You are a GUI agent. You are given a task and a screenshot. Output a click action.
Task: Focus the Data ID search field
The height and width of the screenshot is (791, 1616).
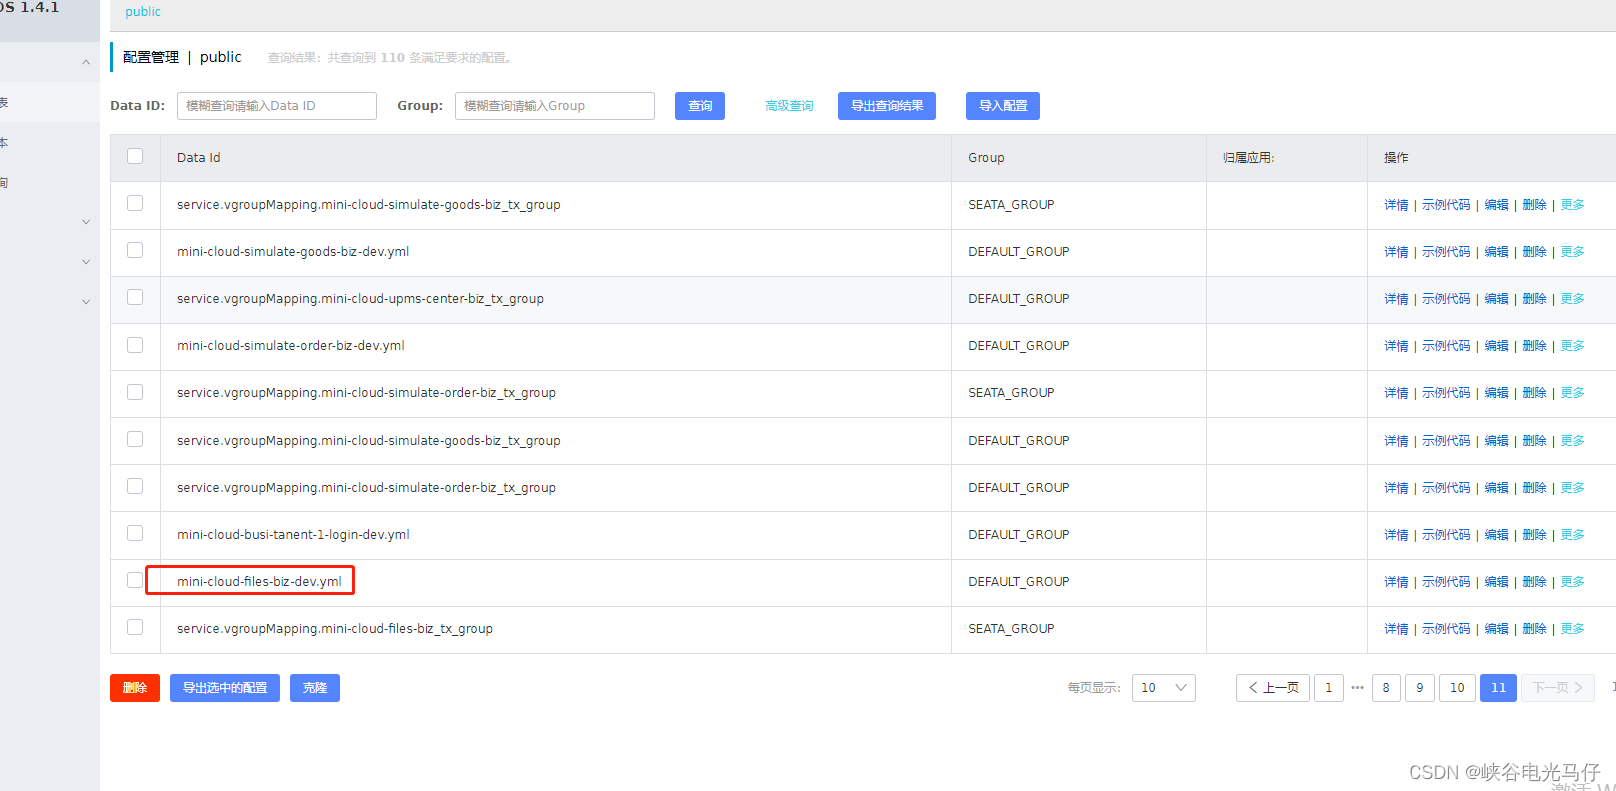click(277, 106)
